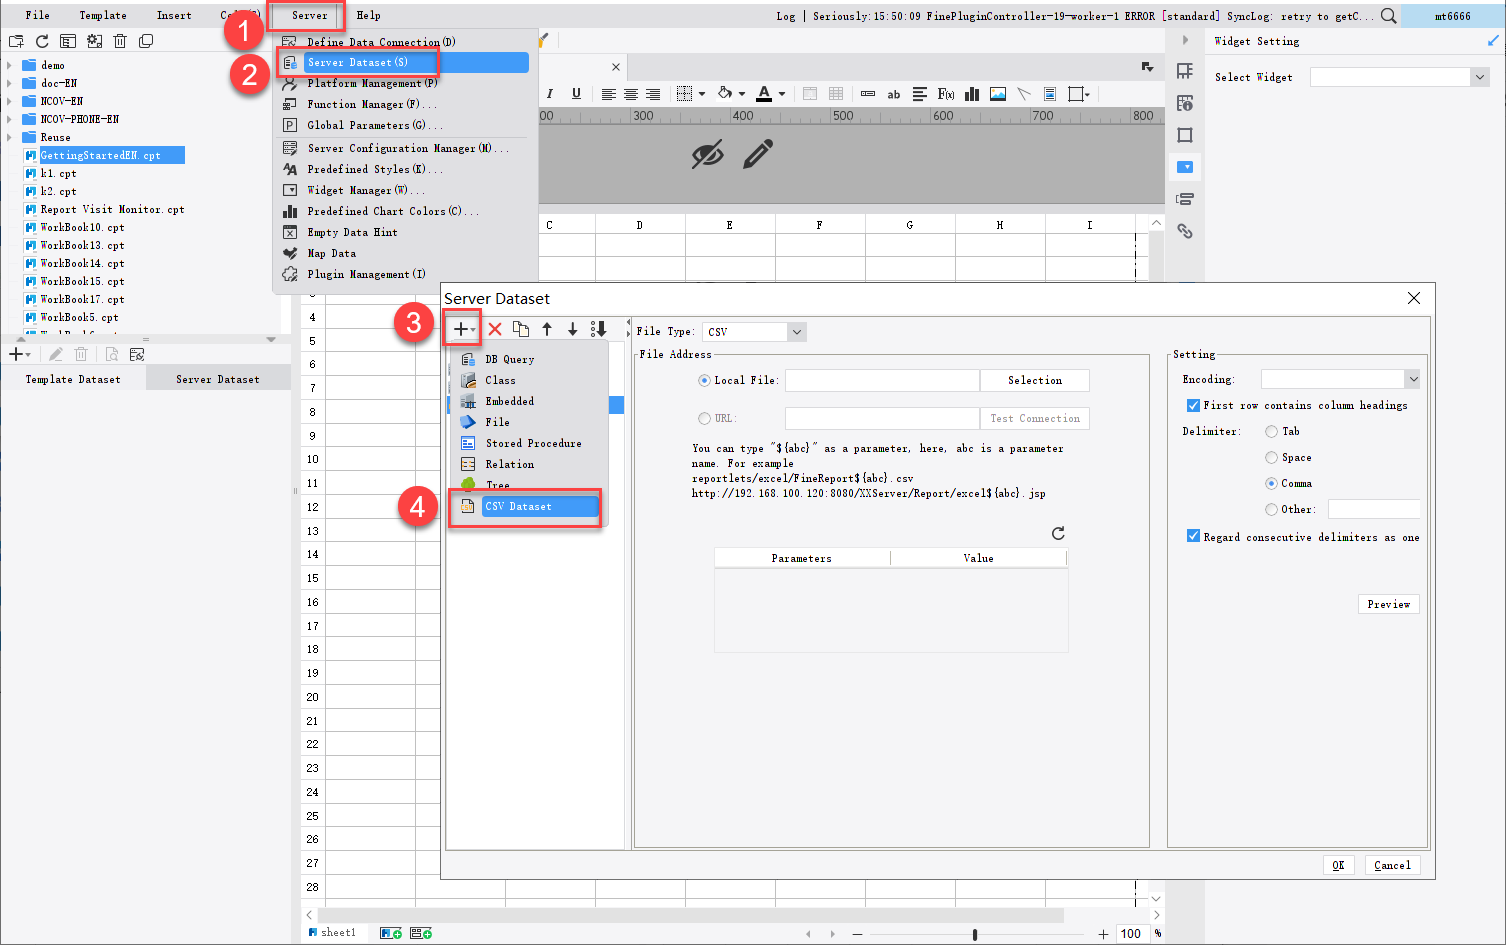This screenshot has height=945, width=1506.
Task: Click the Local File path field
Action: click(882, 380)
